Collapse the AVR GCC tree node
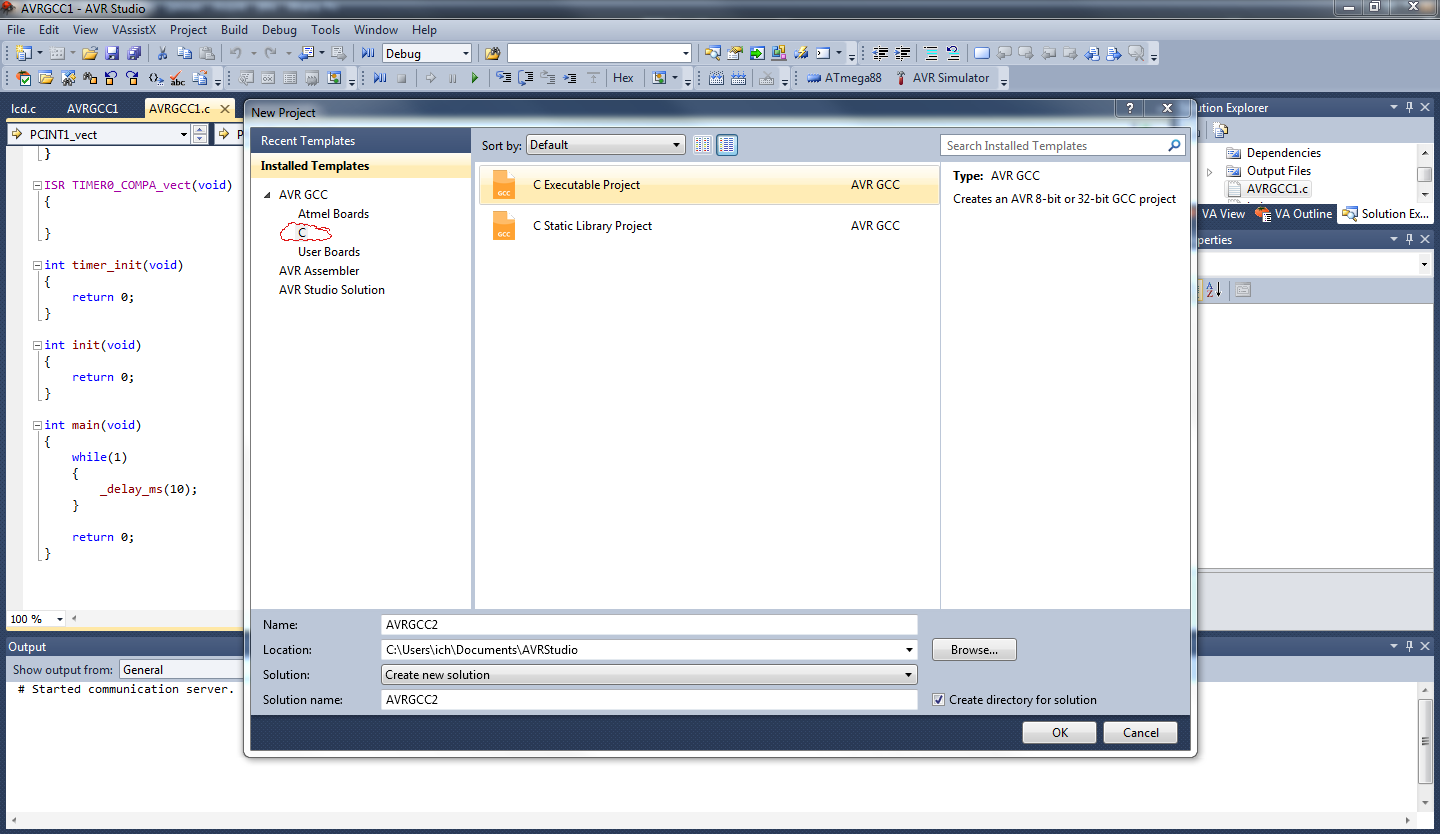This screenshot has width=1440, height=834. [267, 195]
